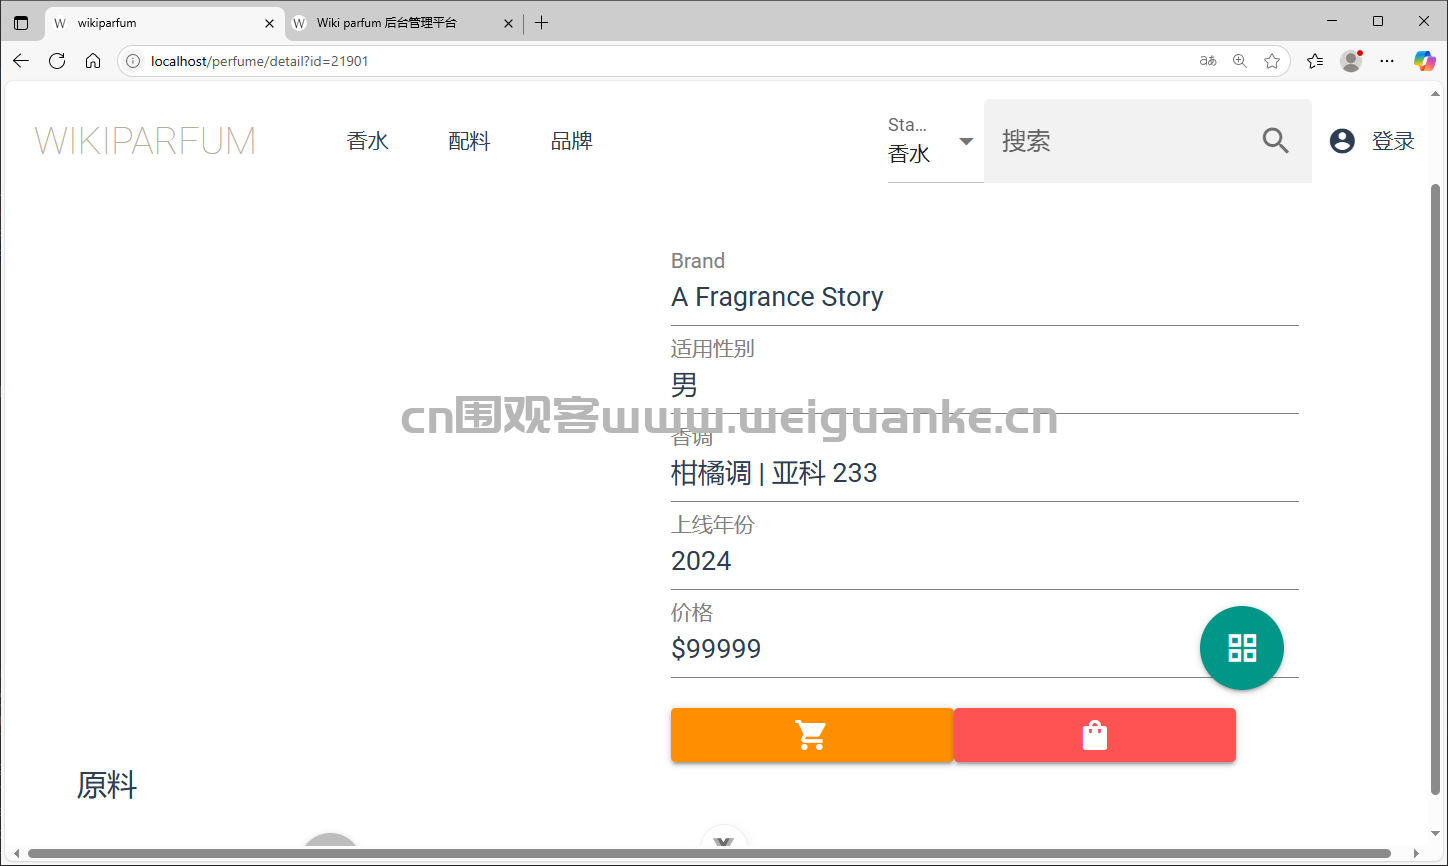1448x866 pixels.
Task: Click the red shopping bag buy button
Action: pos(1095,735)
